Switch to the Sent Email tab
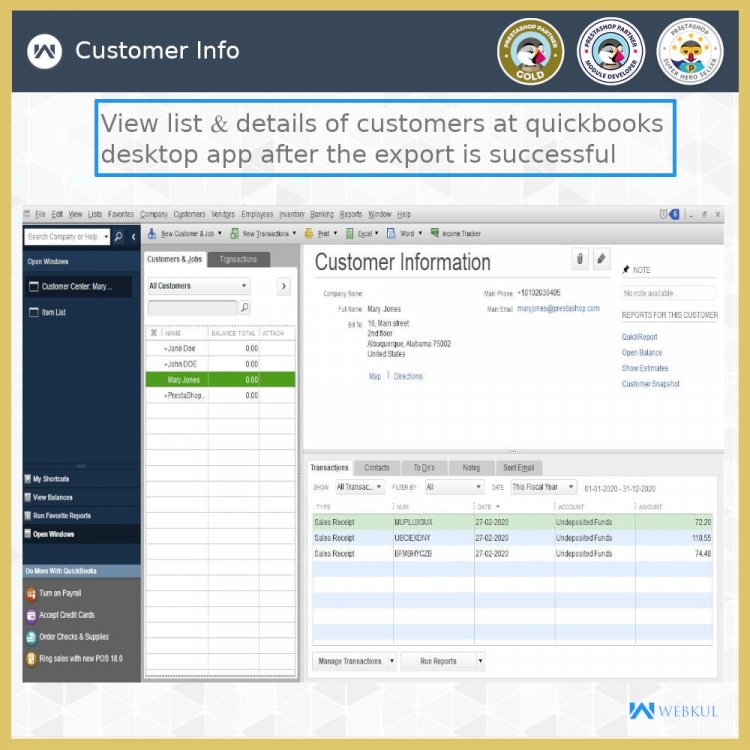The image size is (750, 750). click(518, 468)
